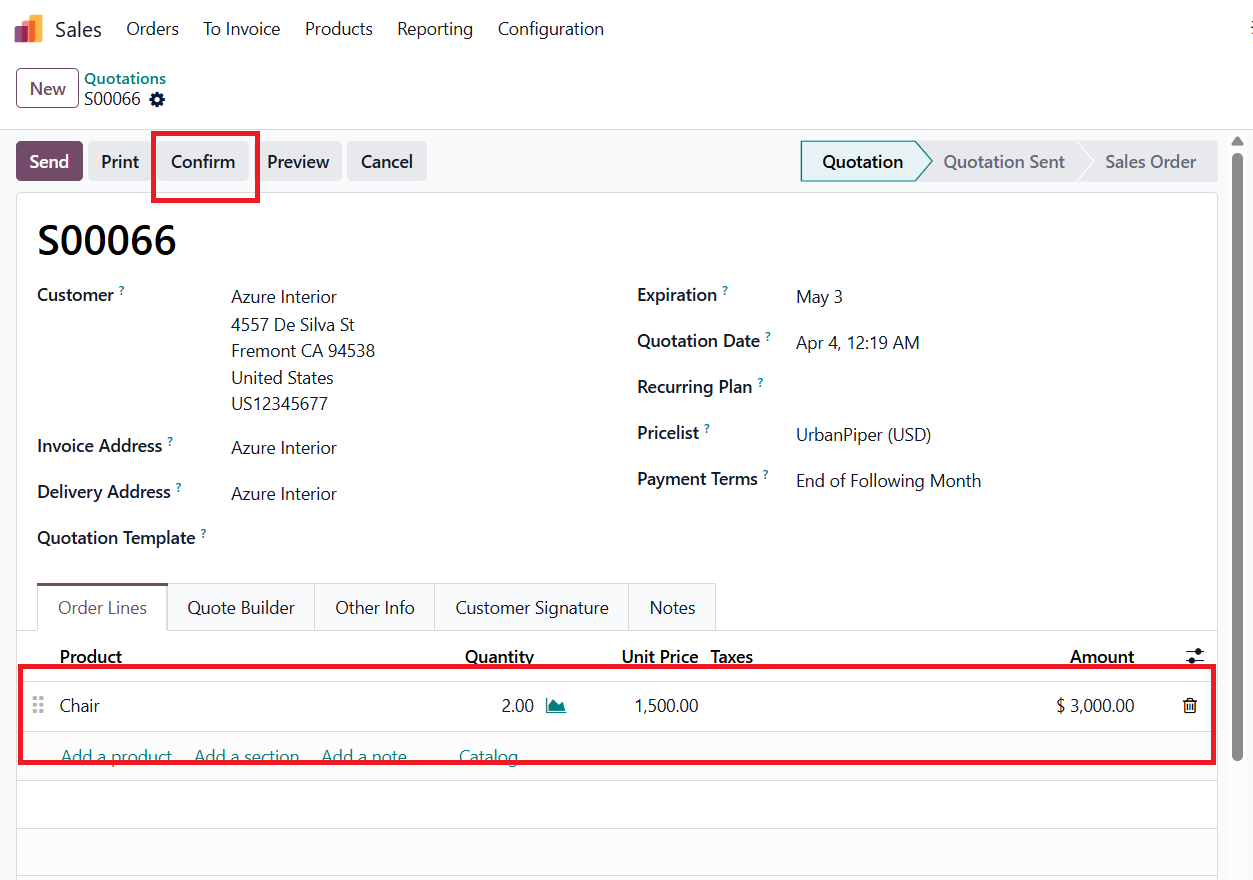Click help icon beside Pricelist label

707,429
